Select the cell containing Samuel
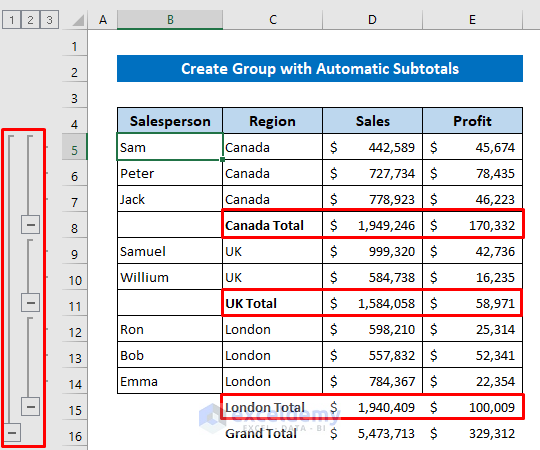540x450 pixels. pos(170,251)
